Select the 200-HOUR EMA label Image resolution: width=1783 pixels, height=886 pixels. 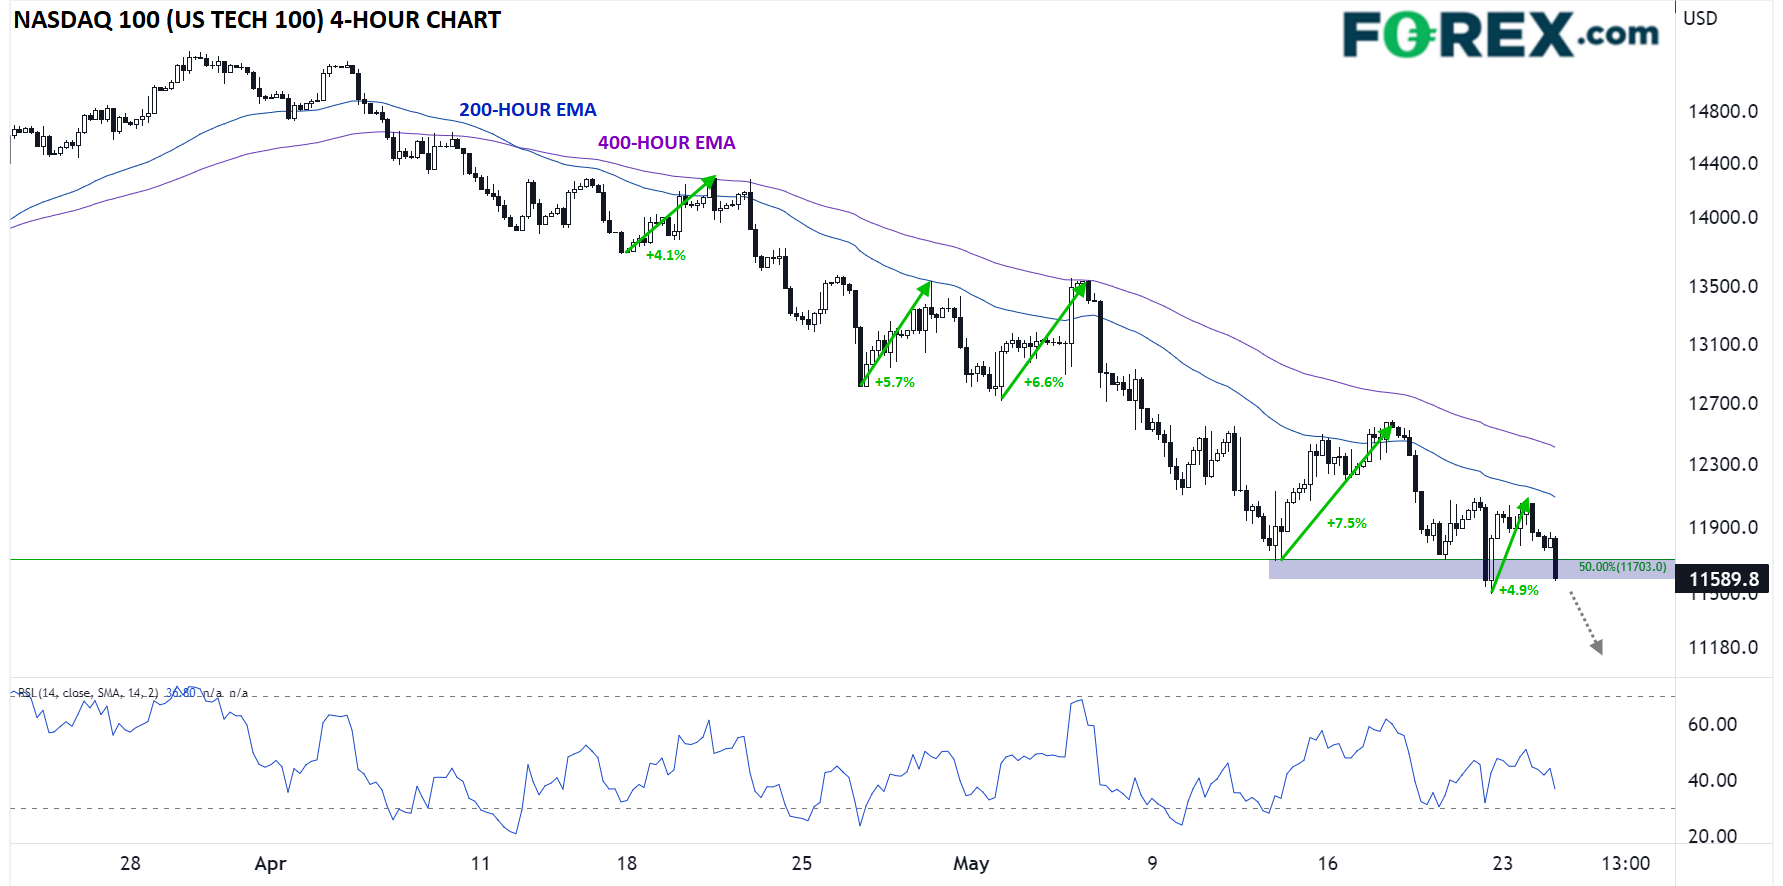(527, 110)
